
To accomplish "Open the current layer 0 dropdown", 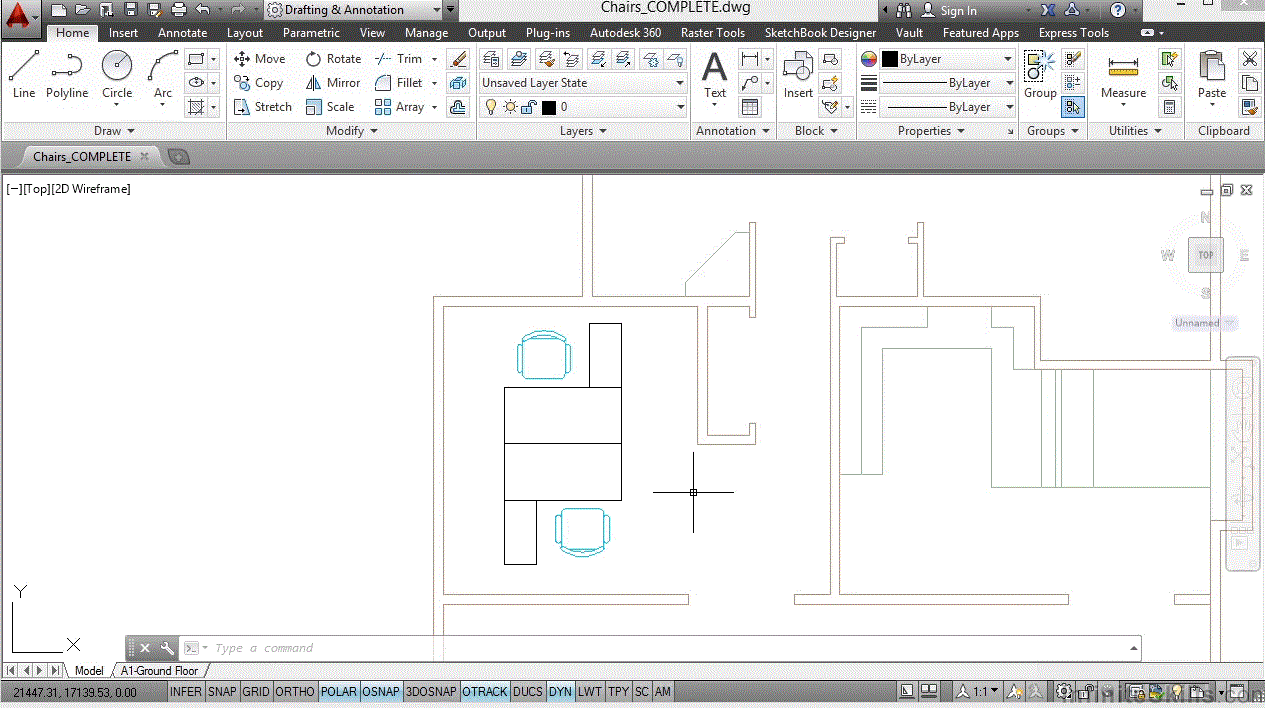I will (x=583, y=107).
